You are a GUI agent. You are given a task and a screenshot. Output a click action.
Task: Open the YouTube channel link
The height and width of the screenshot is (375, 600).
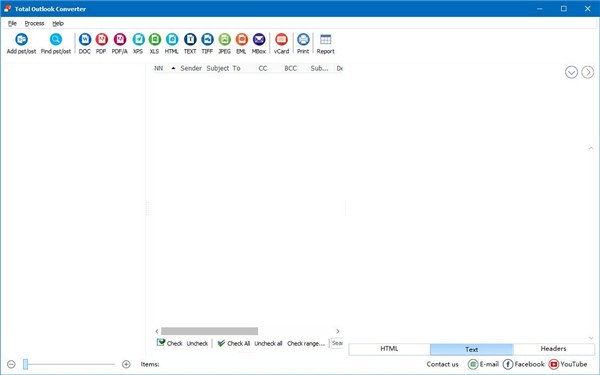(568, 364)
